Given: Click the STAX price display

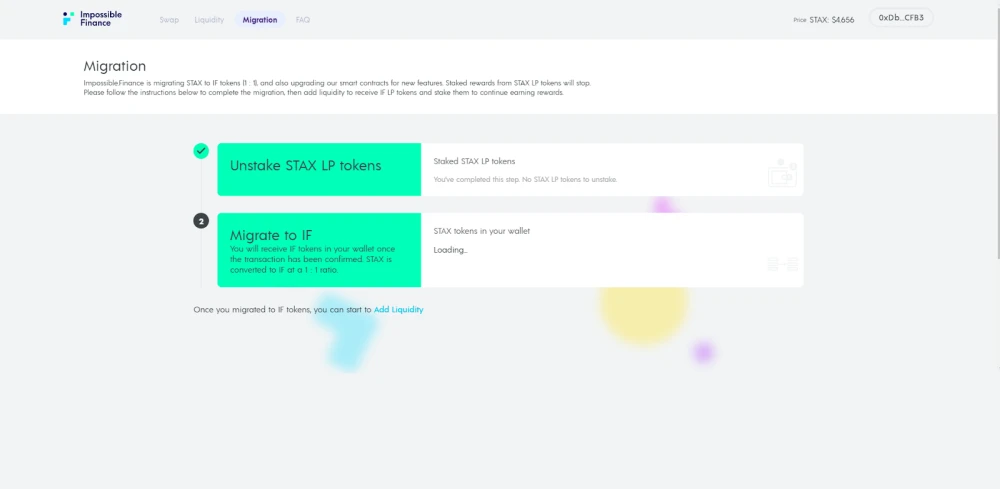Looking at the screenshot, I should pyautogui.click(x=824, y=20).
